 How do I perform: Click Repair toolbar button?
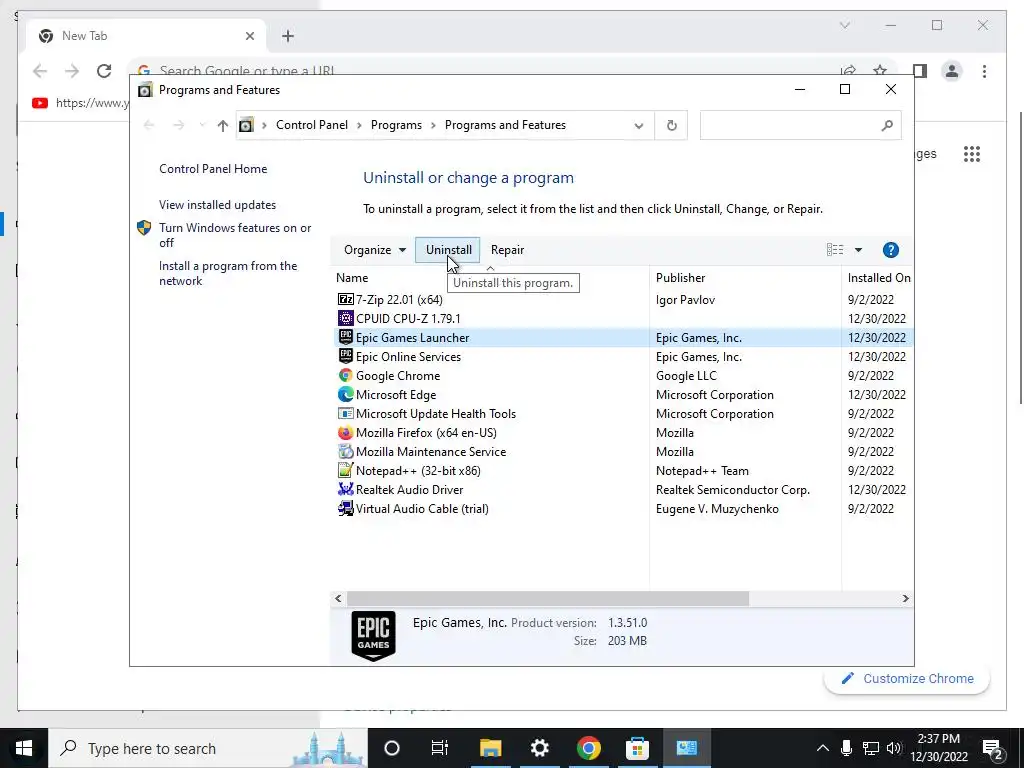507,250
